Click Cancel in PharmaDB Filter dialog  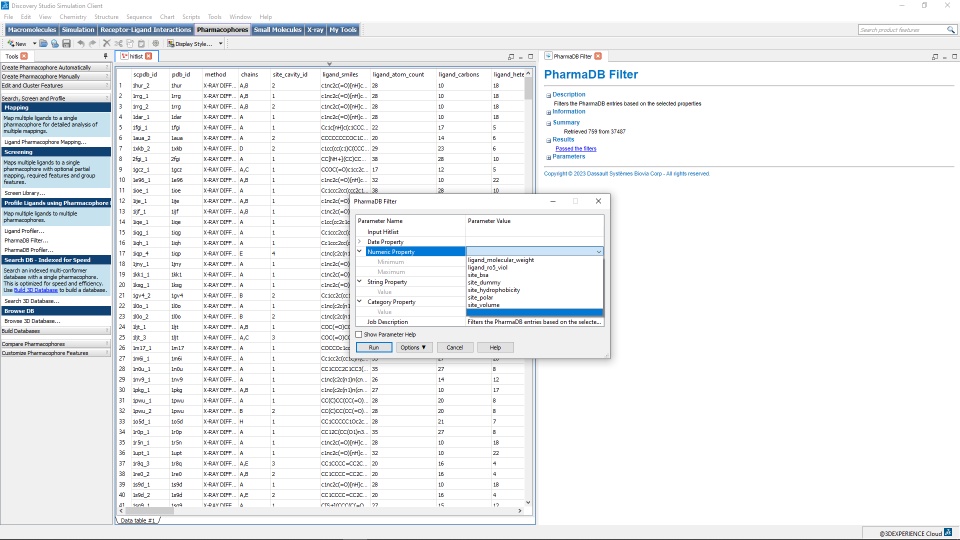coord(454,347)
